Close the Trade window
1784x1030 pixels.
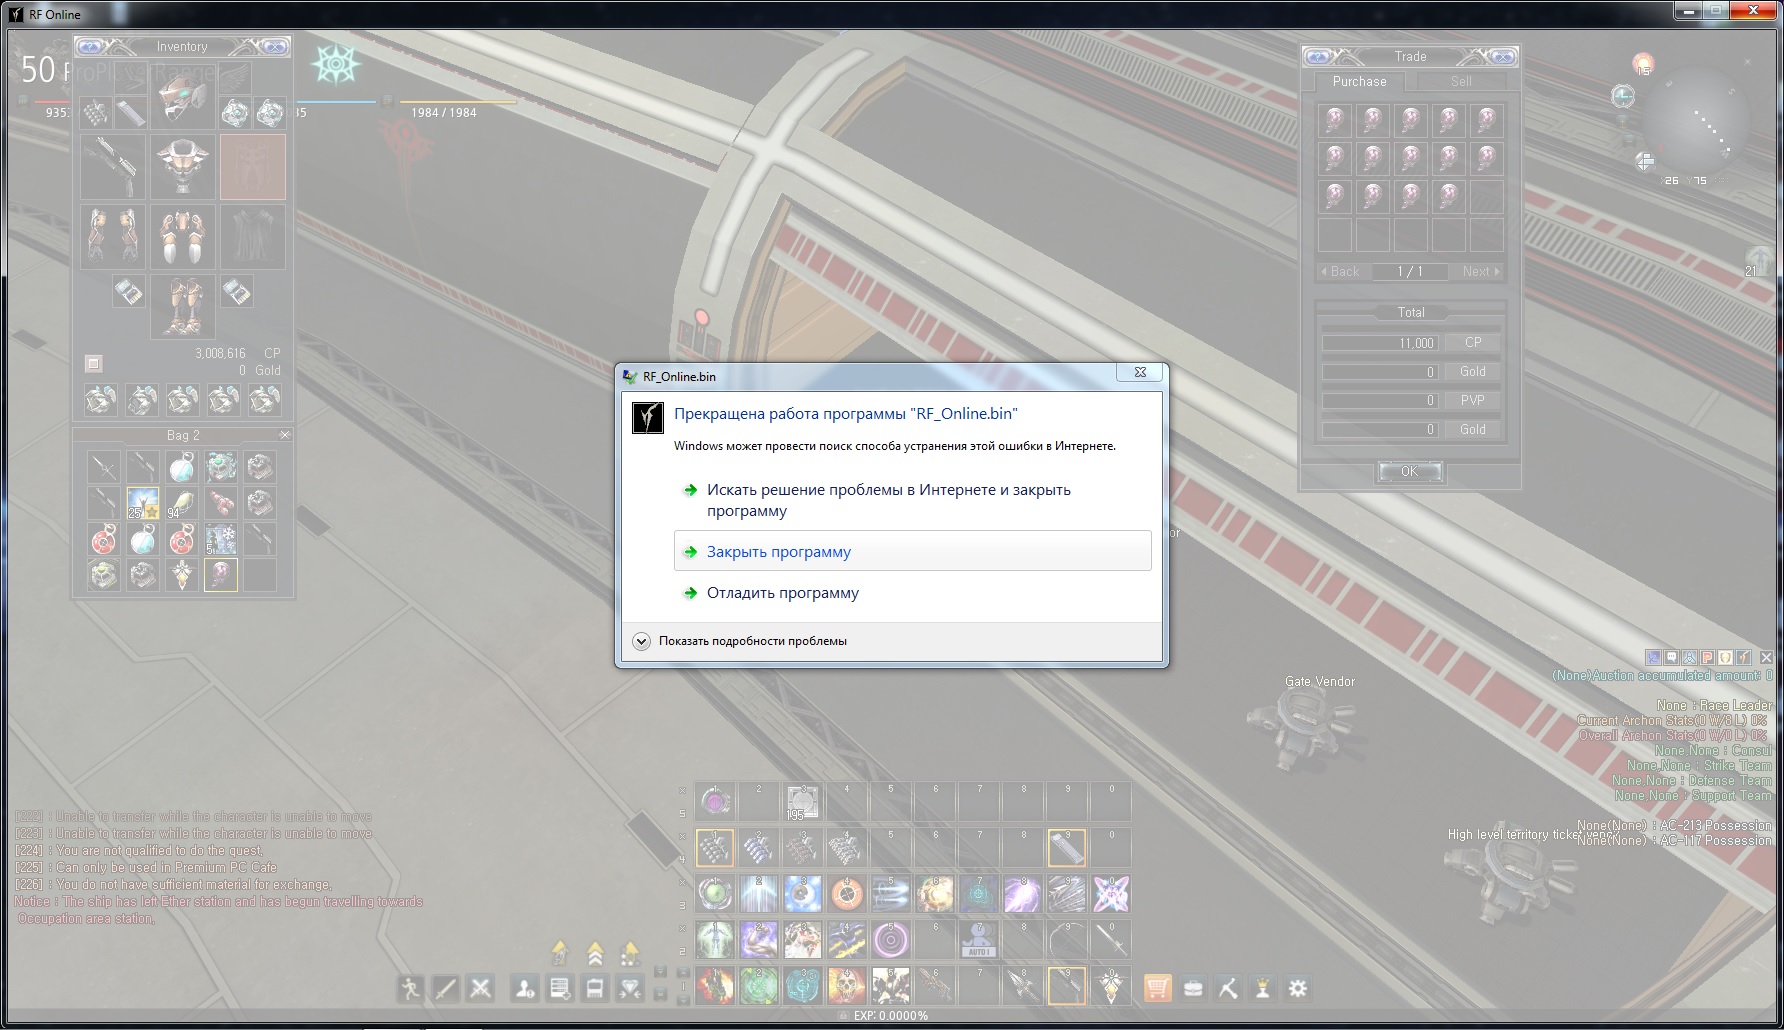pyautogui.click(x=1502, y=57)
